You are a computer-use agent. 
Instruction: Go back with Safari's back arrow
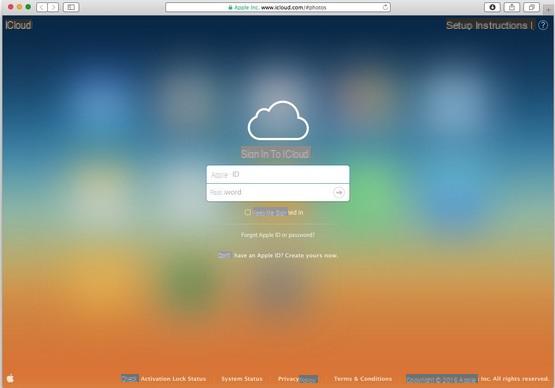tap(42, 7)
